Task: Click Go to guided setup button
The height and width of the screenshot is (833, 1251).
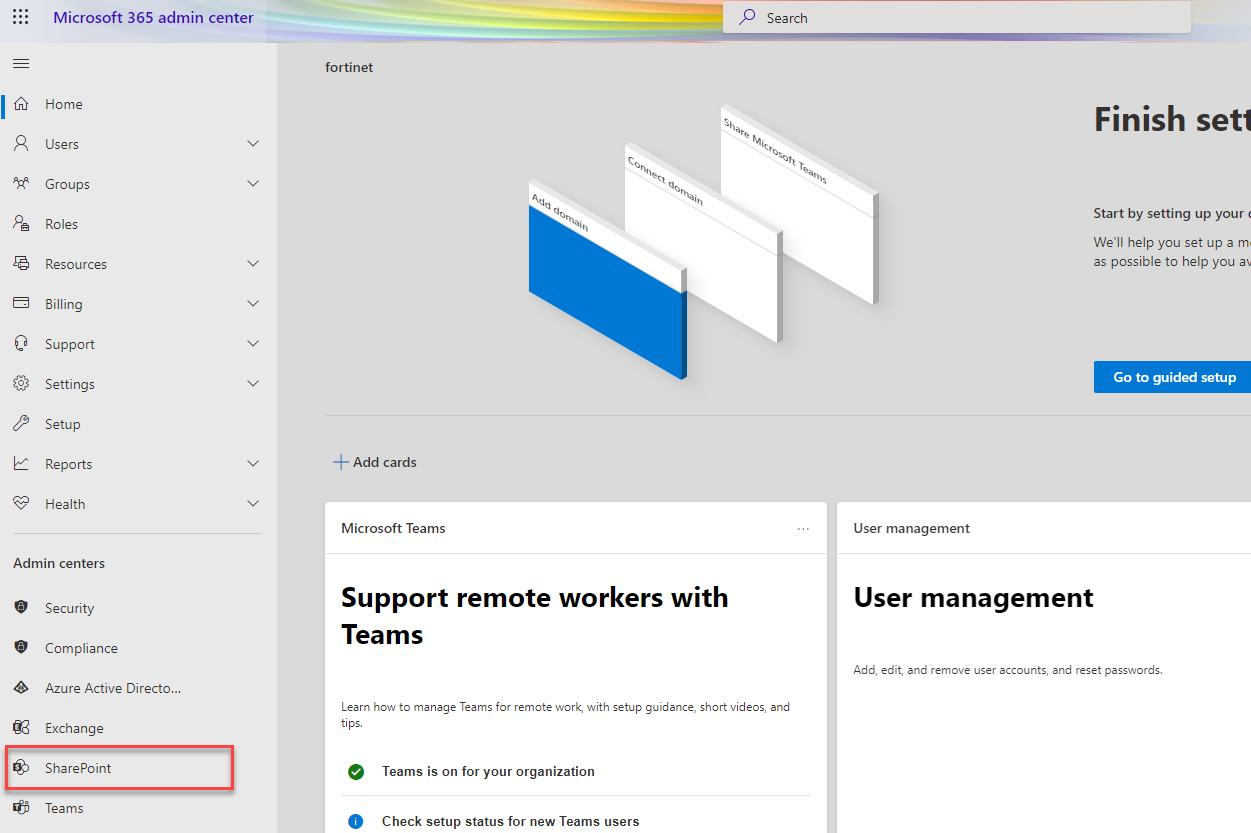Action: [x=1174, y=377]
